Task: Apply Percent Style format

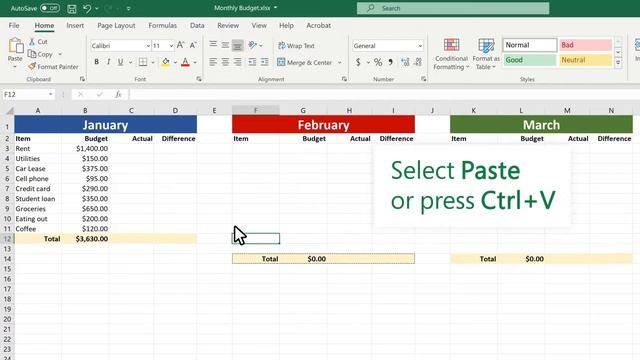Action: 378,62
